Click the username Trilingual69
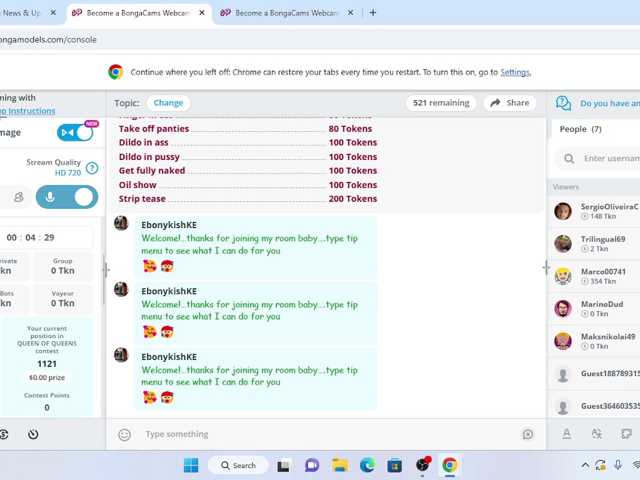Screen dimensions: 640x480 click(603, 239)
